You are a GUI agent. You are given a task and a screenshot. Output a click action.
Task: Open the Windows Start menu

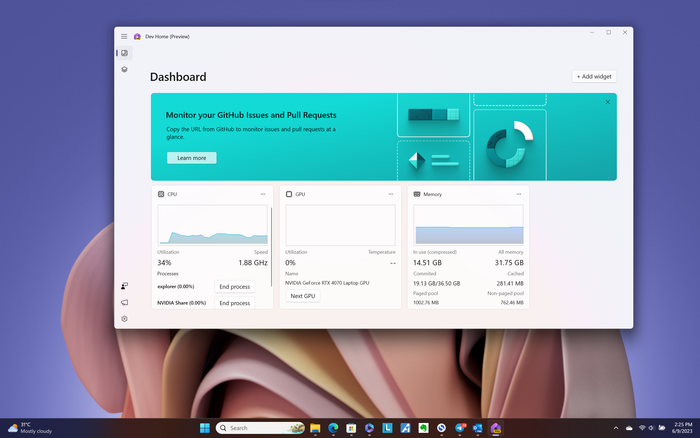coord(205,428)
